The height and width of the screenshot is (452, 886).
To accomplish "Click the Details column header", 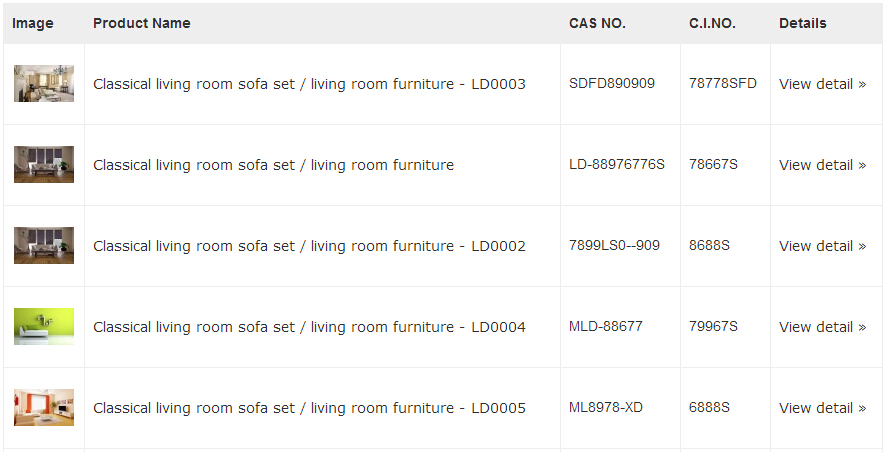I will [x=803, y=23].
